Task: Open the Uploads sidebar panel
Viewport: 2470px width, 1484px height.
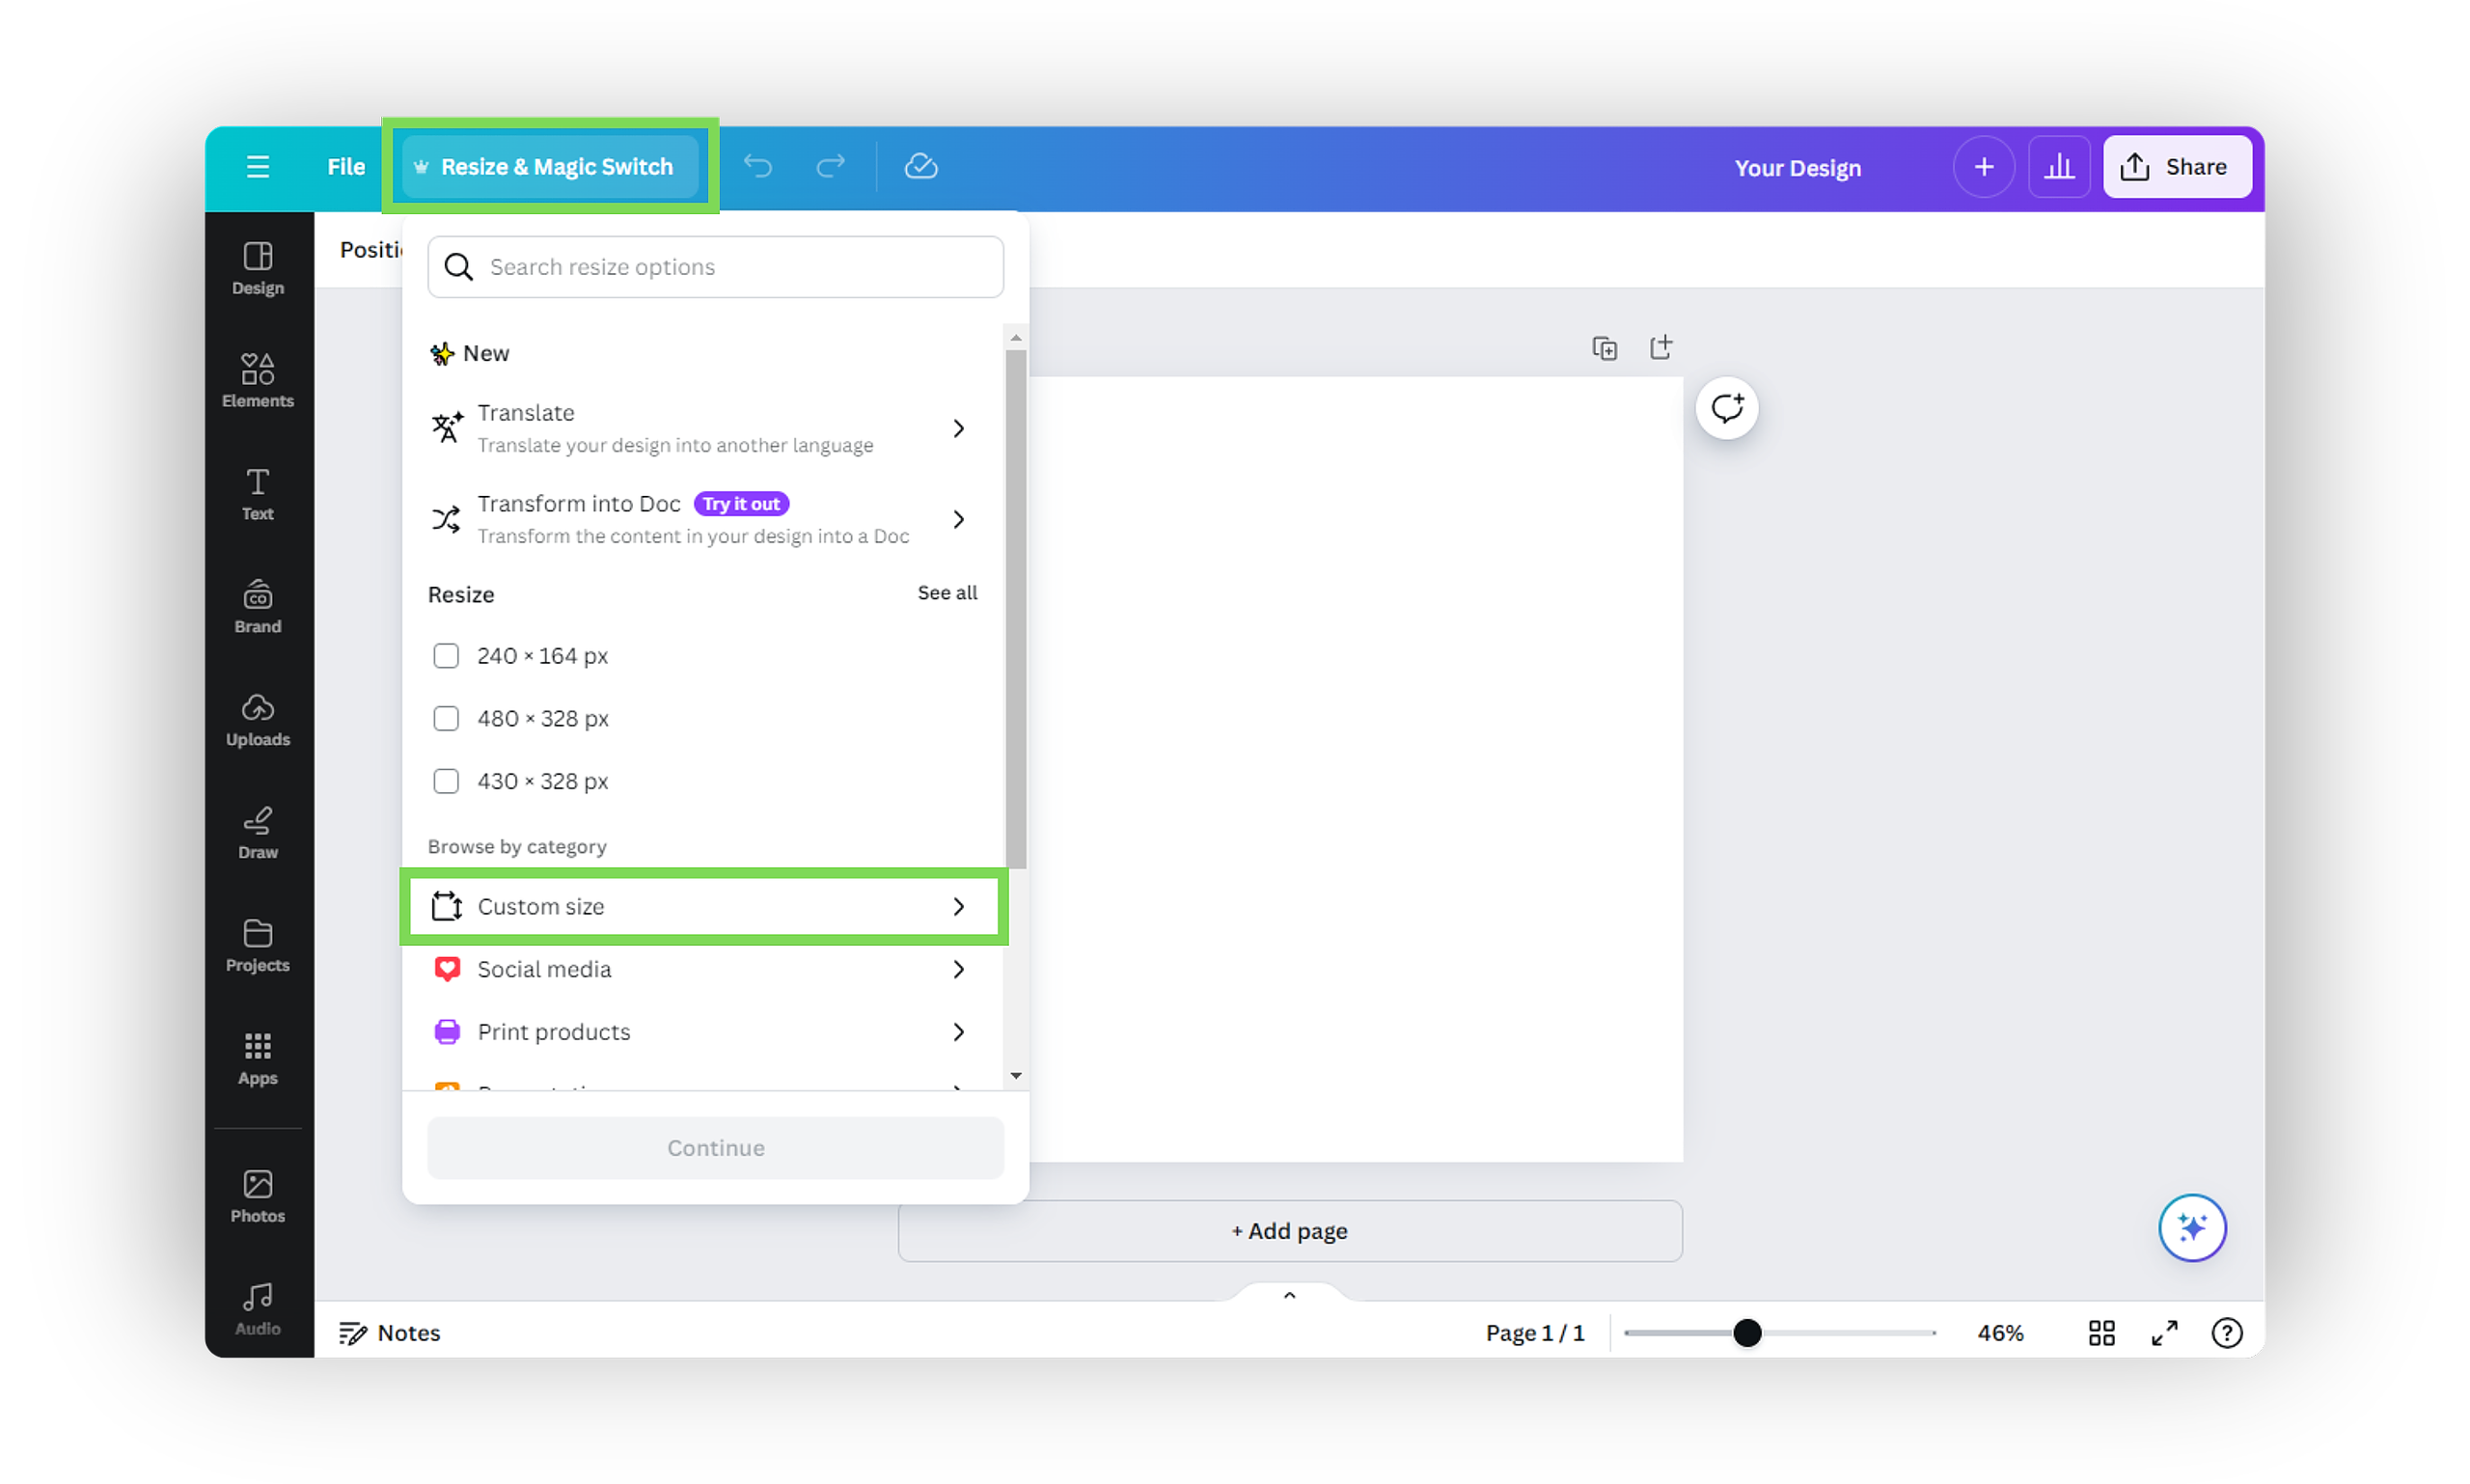Action: [258, 720]
